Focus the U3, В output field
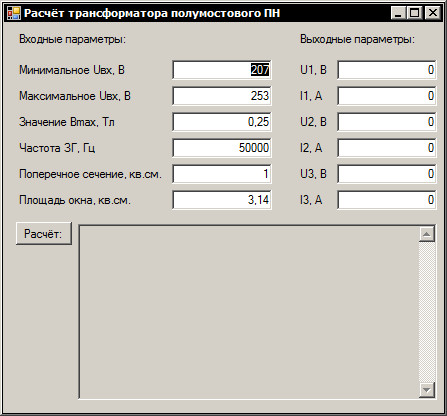 coord(387,174)
